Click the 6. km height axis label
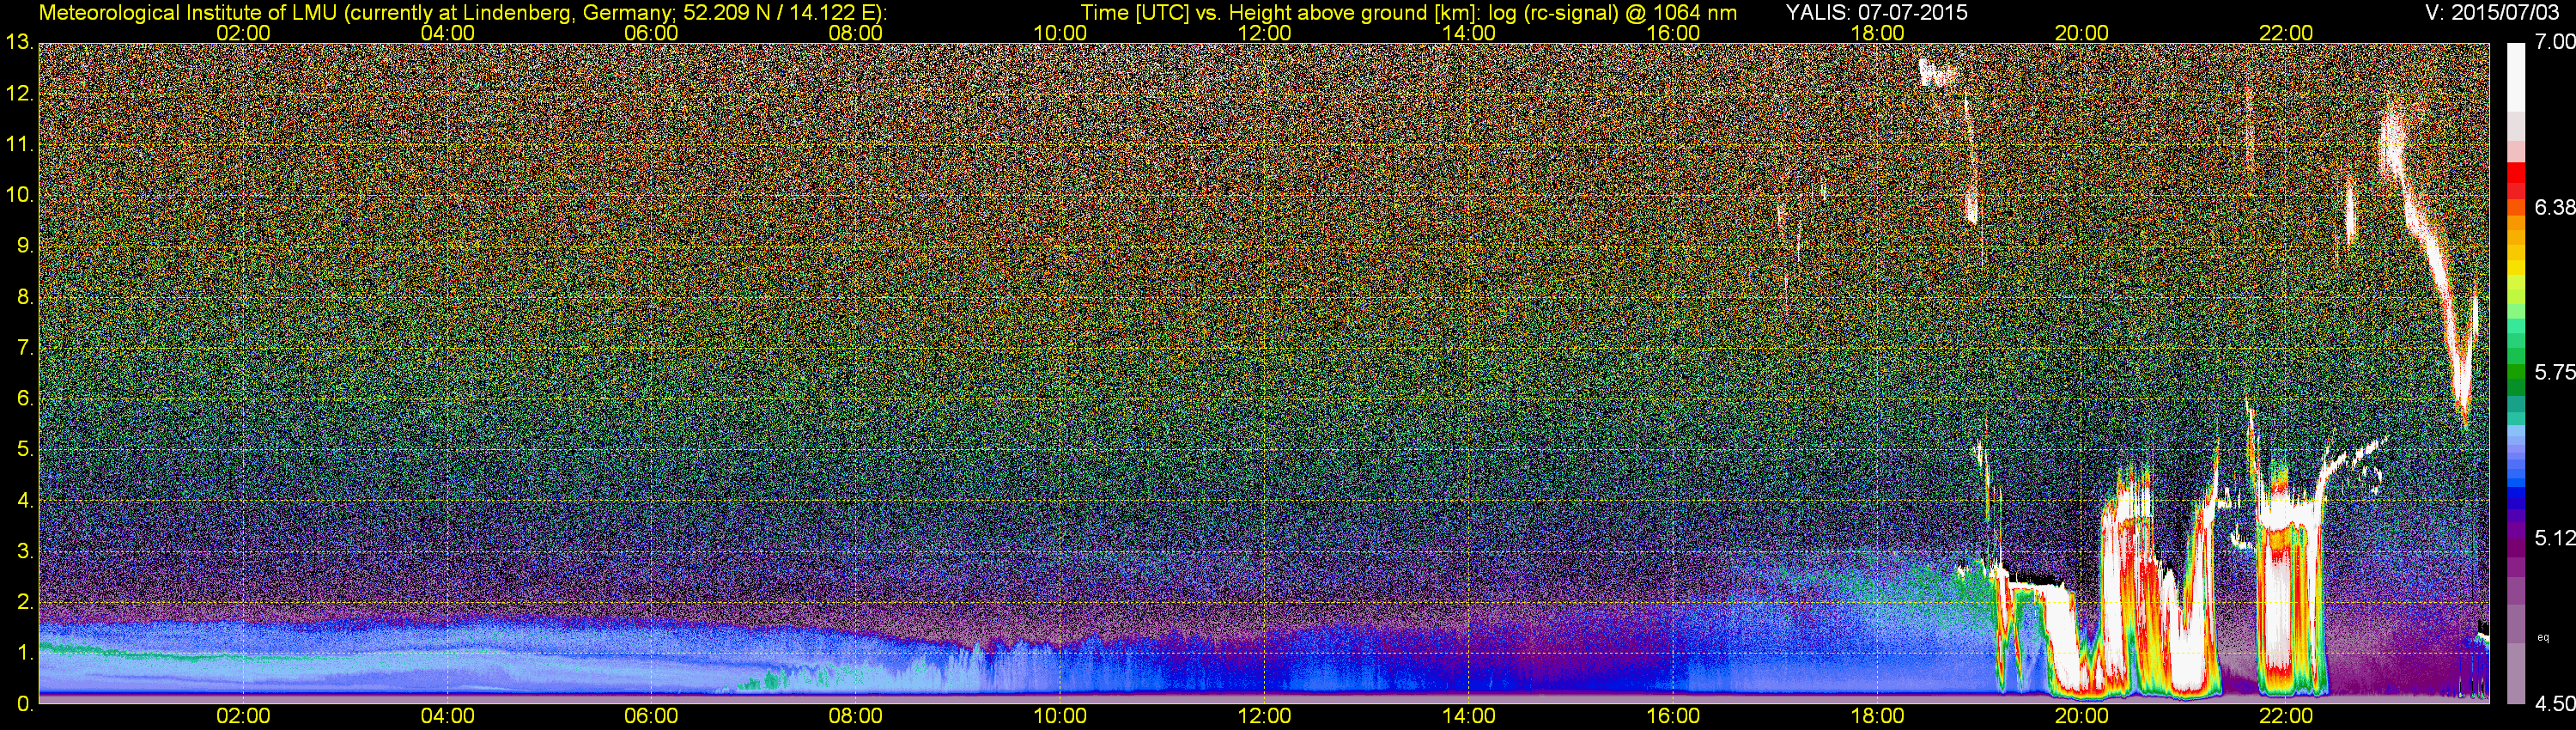 25,399
